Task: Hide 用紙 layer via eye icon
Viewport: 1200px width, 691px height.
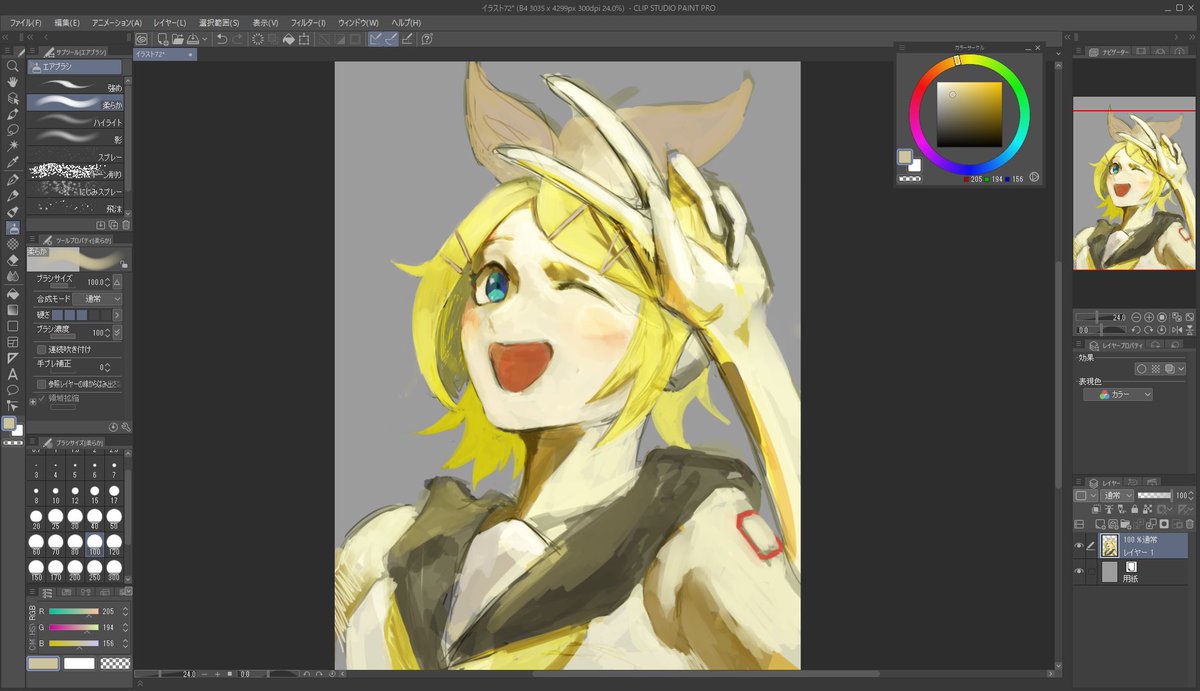Action: pos(1079,572)
